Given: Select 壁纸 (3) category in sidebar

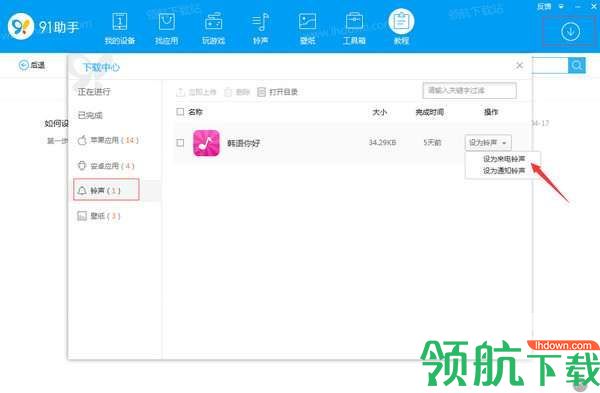Looking at the screenshot, I should coord(99,216).
